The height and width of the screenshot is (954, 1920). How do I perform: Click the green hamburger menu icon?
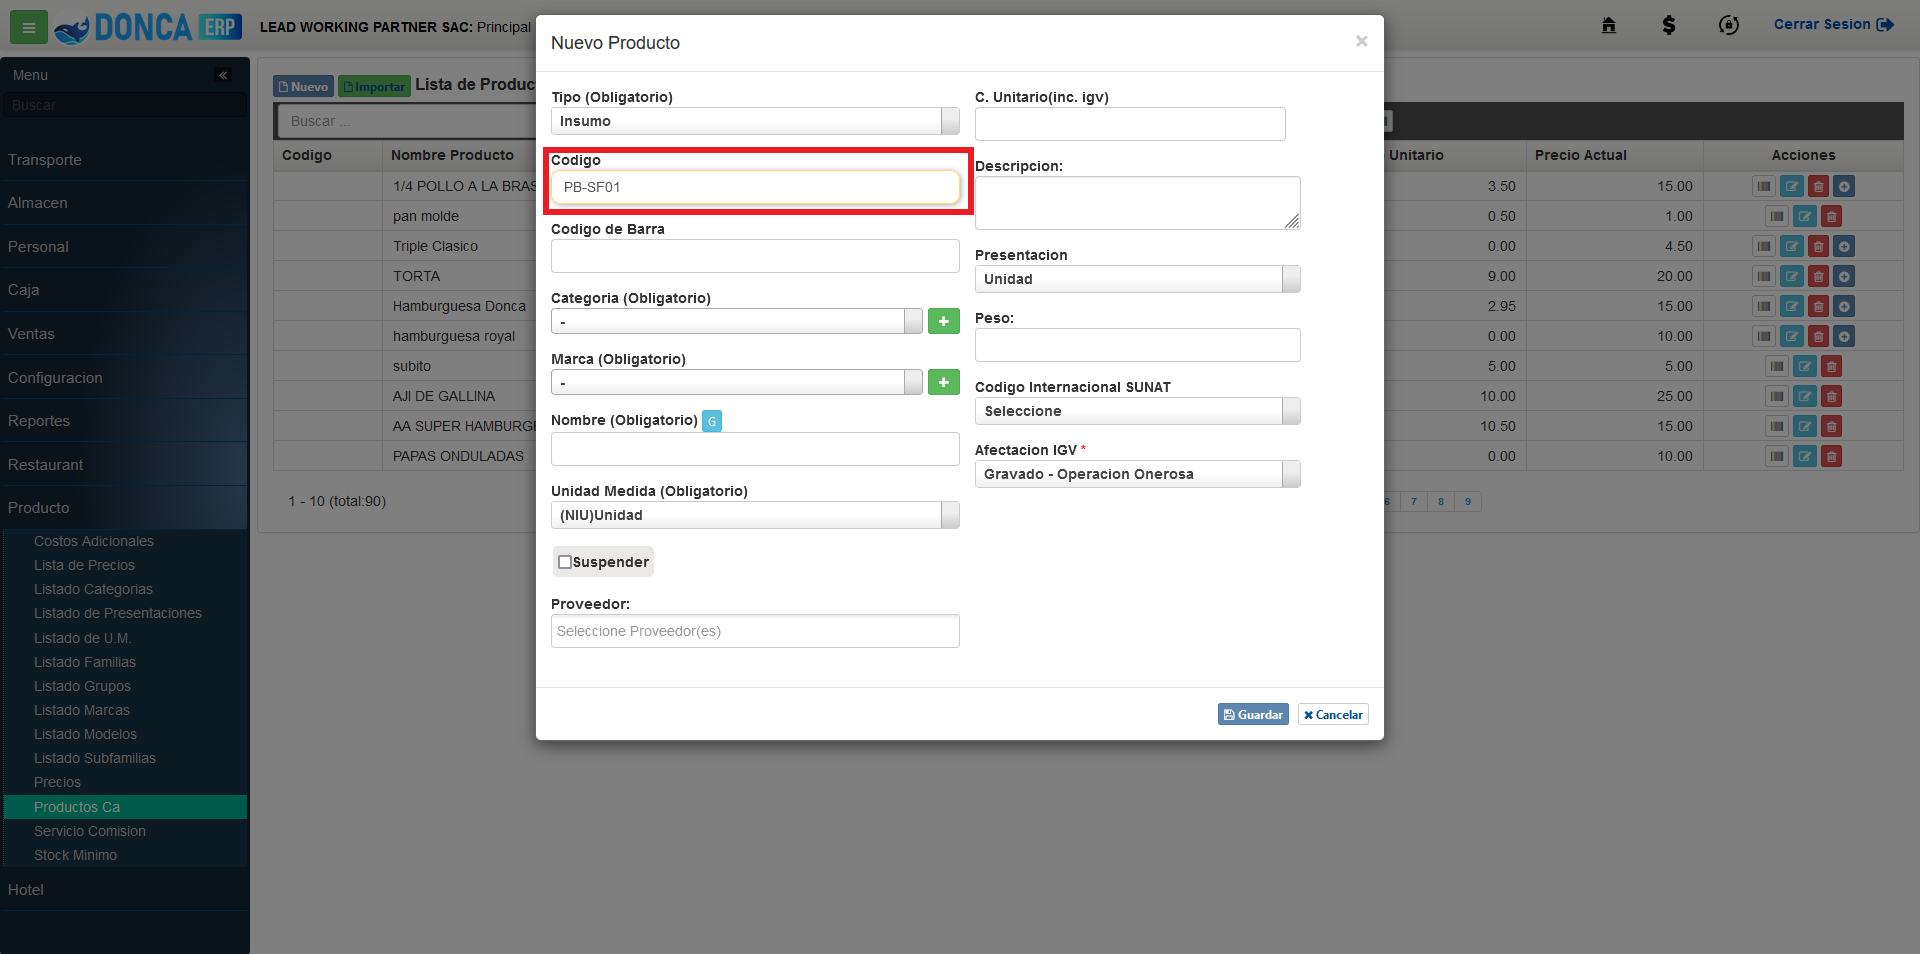[28, 27]
